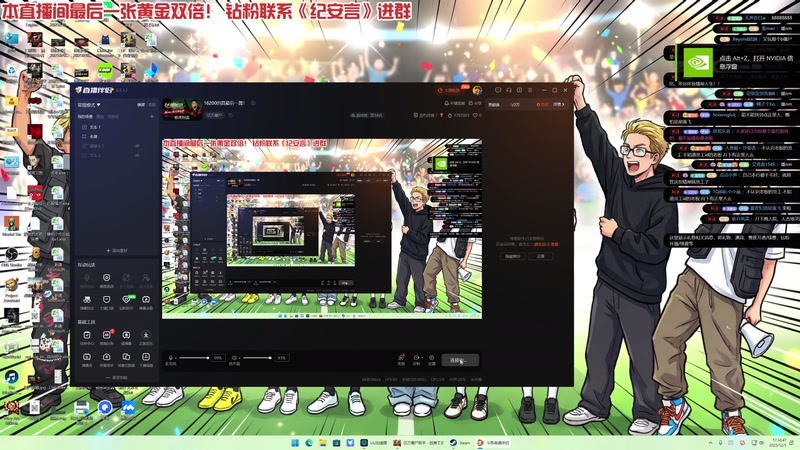Select the 文本 1 source row
The image size is (800, 450).
pyautogui.click(x=117, y=127)
